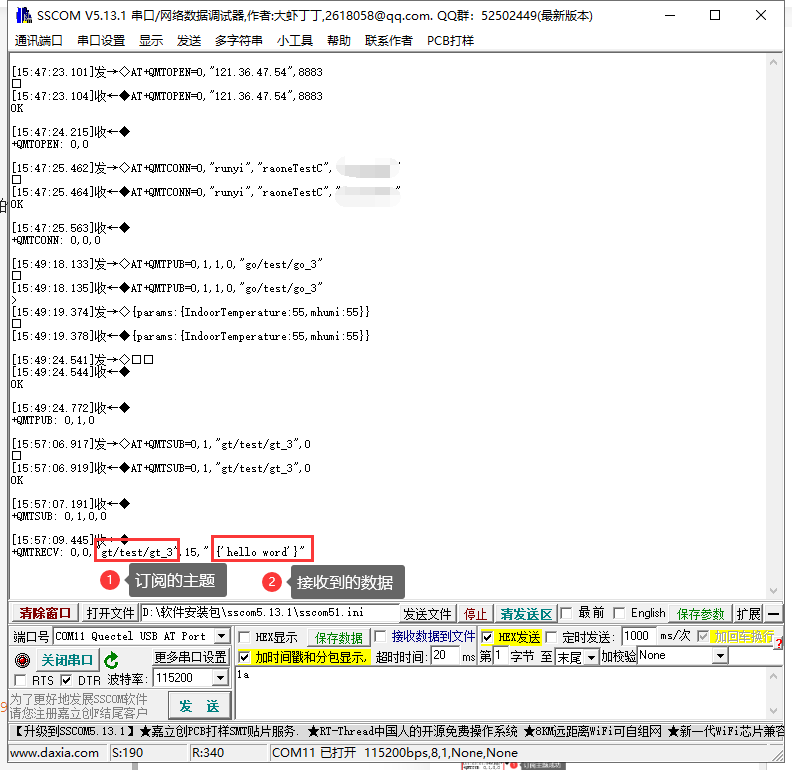The height and width of the screenshot is (770, 792).
Task: Uncheck the DTR checkbox
Action: coord(66,680)
